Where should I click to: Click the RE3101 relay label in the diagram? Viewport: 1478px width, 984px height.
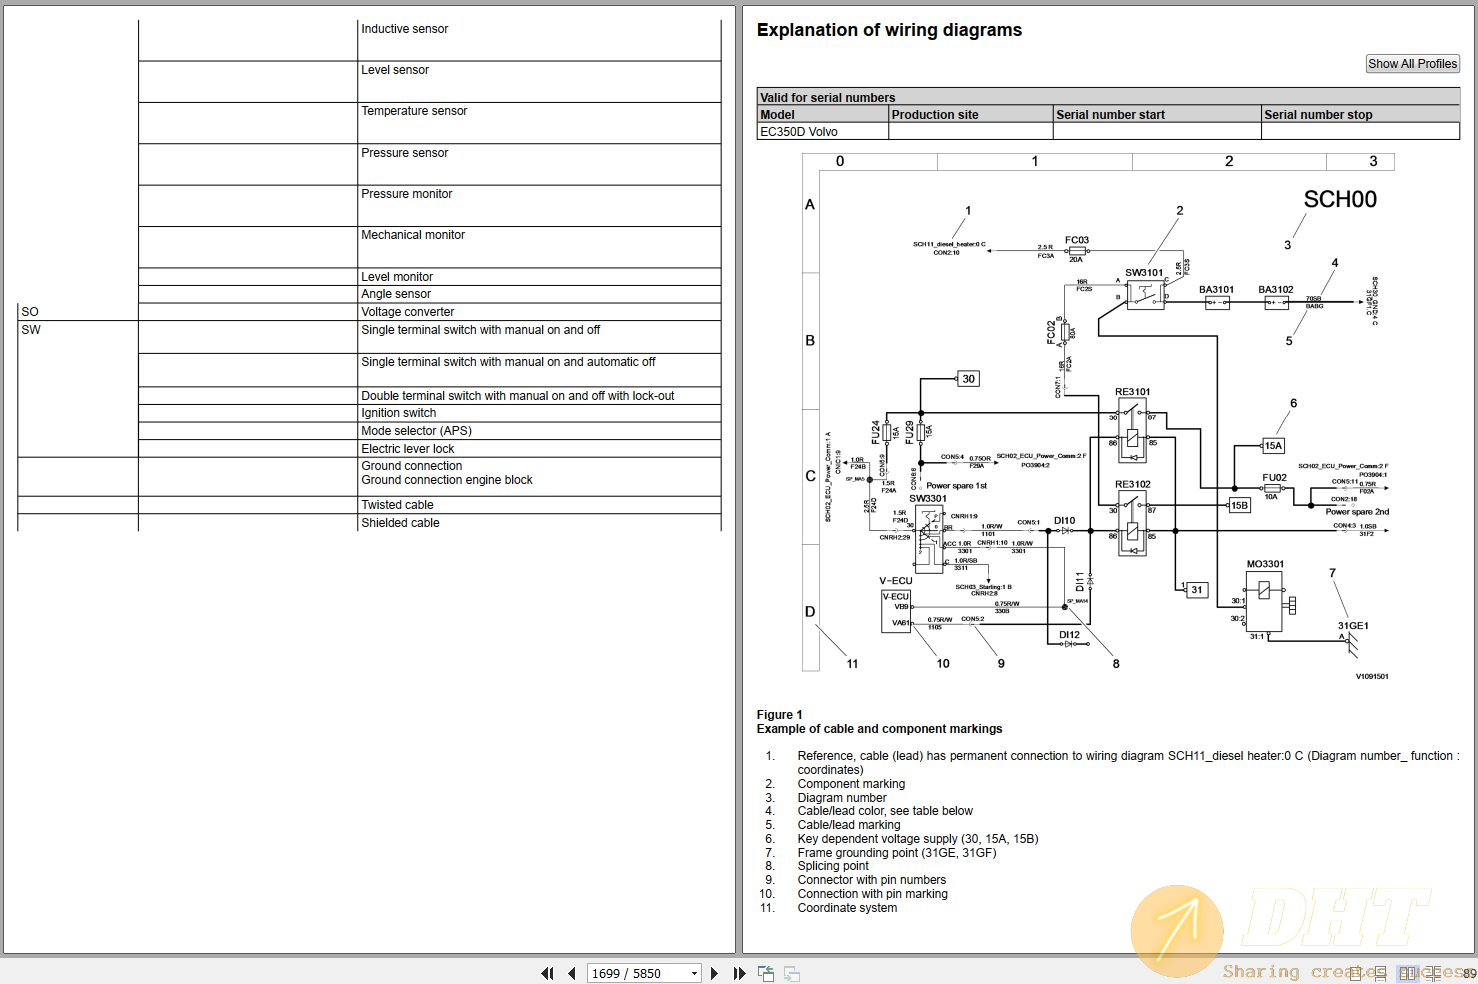(x=1133, y=392)
